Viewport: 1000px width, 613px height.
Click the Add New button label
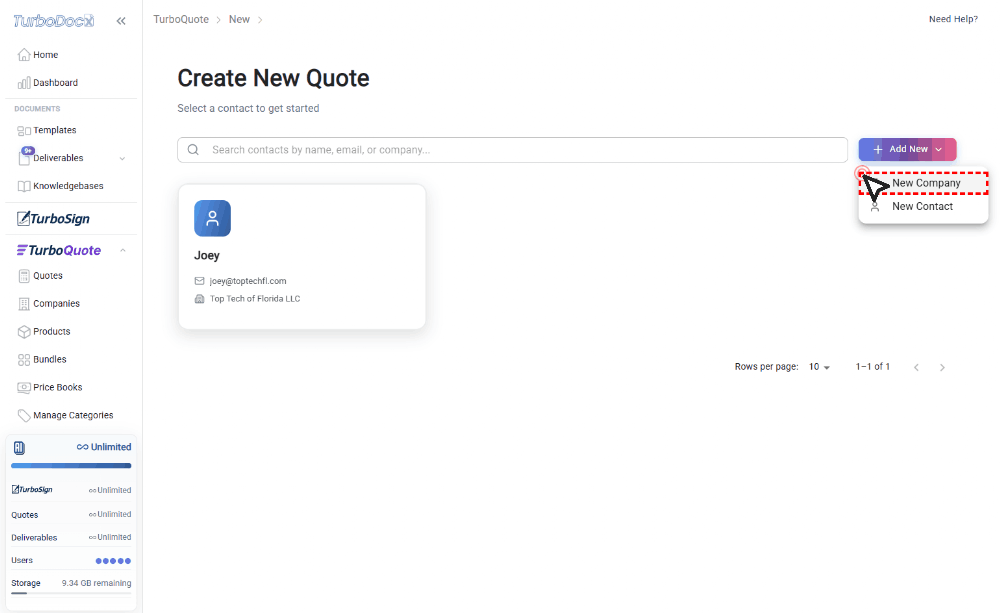coord(908,149)
